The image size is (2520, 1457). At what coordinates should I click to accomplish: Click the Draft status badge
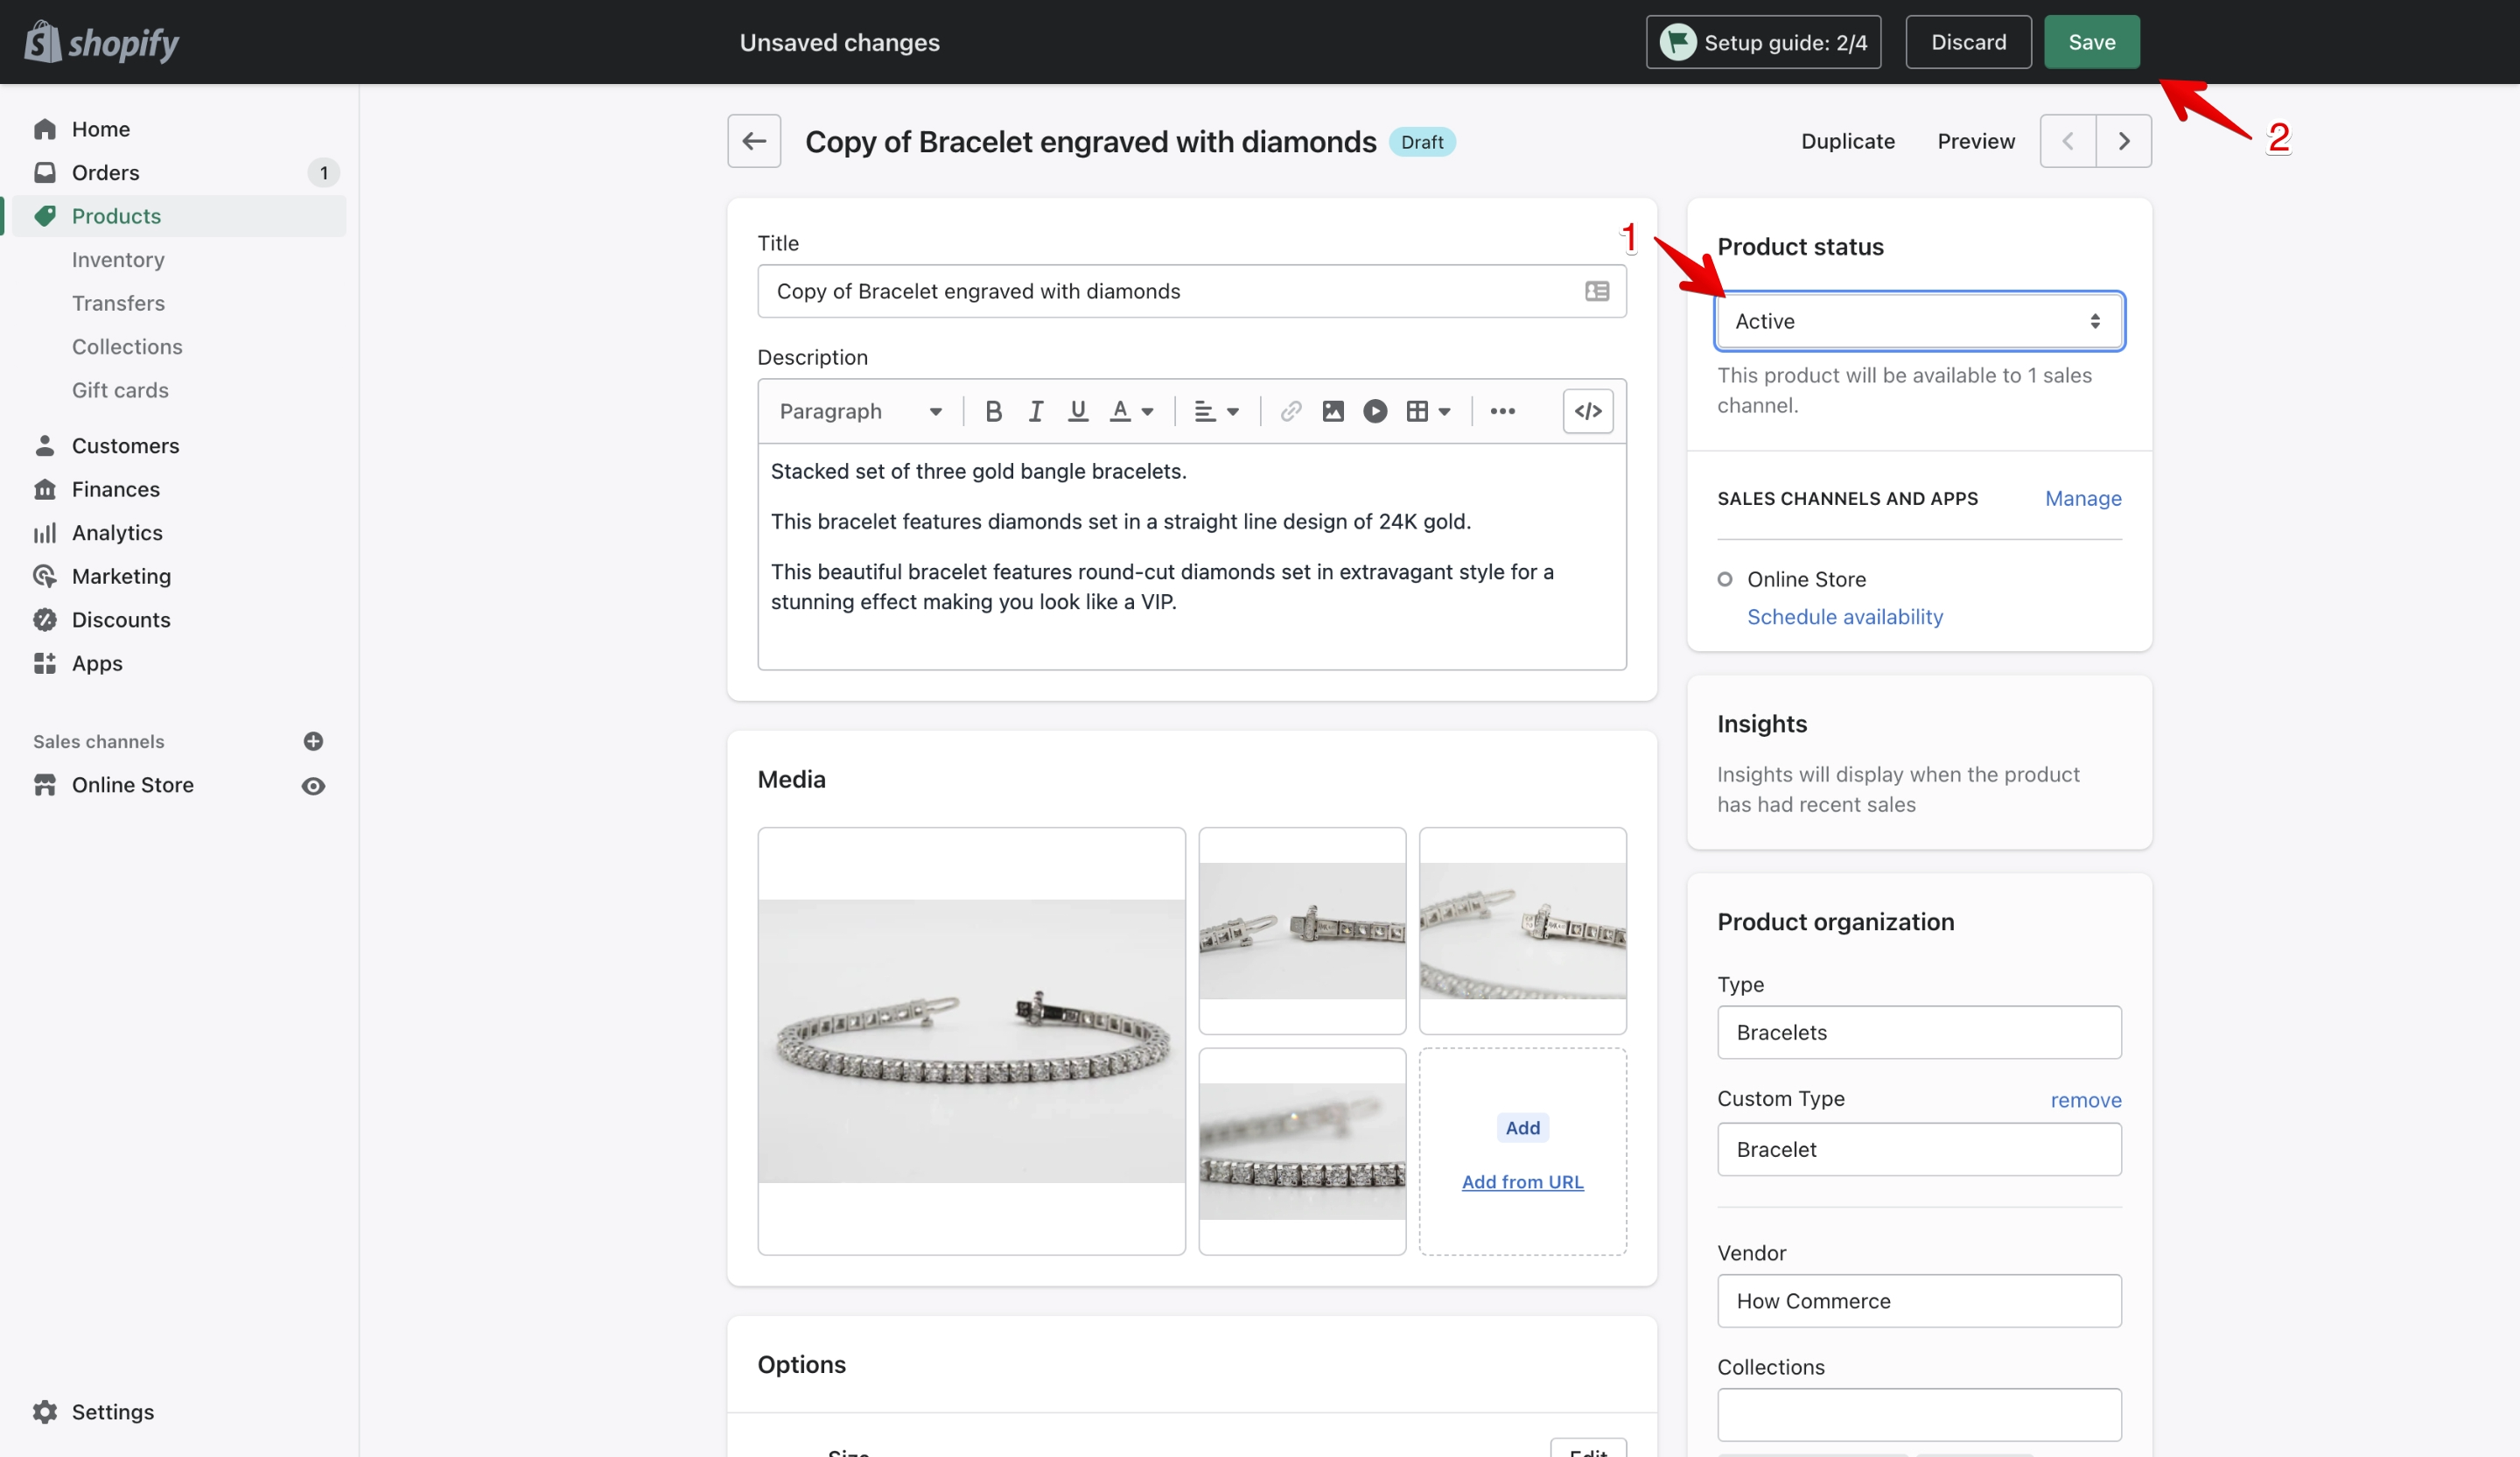[x=1421, y=142]
